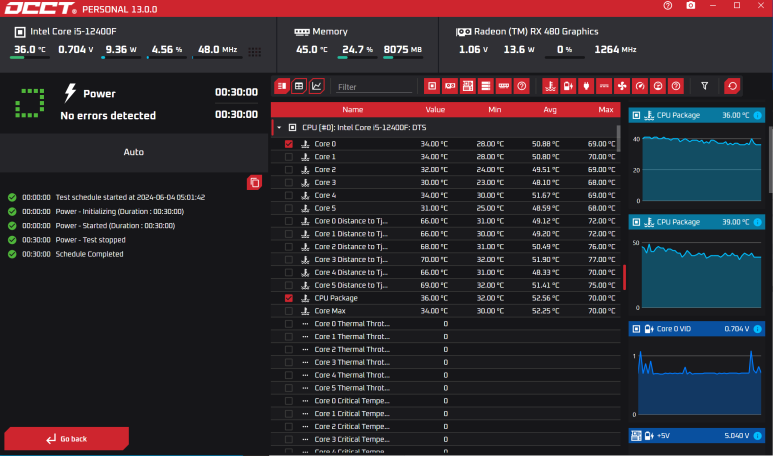Viewport: 773px width, 456px height.
Task: Reset sensor statistics with the refresh icon
Action: pyautogui.click(x=732, y=86)
